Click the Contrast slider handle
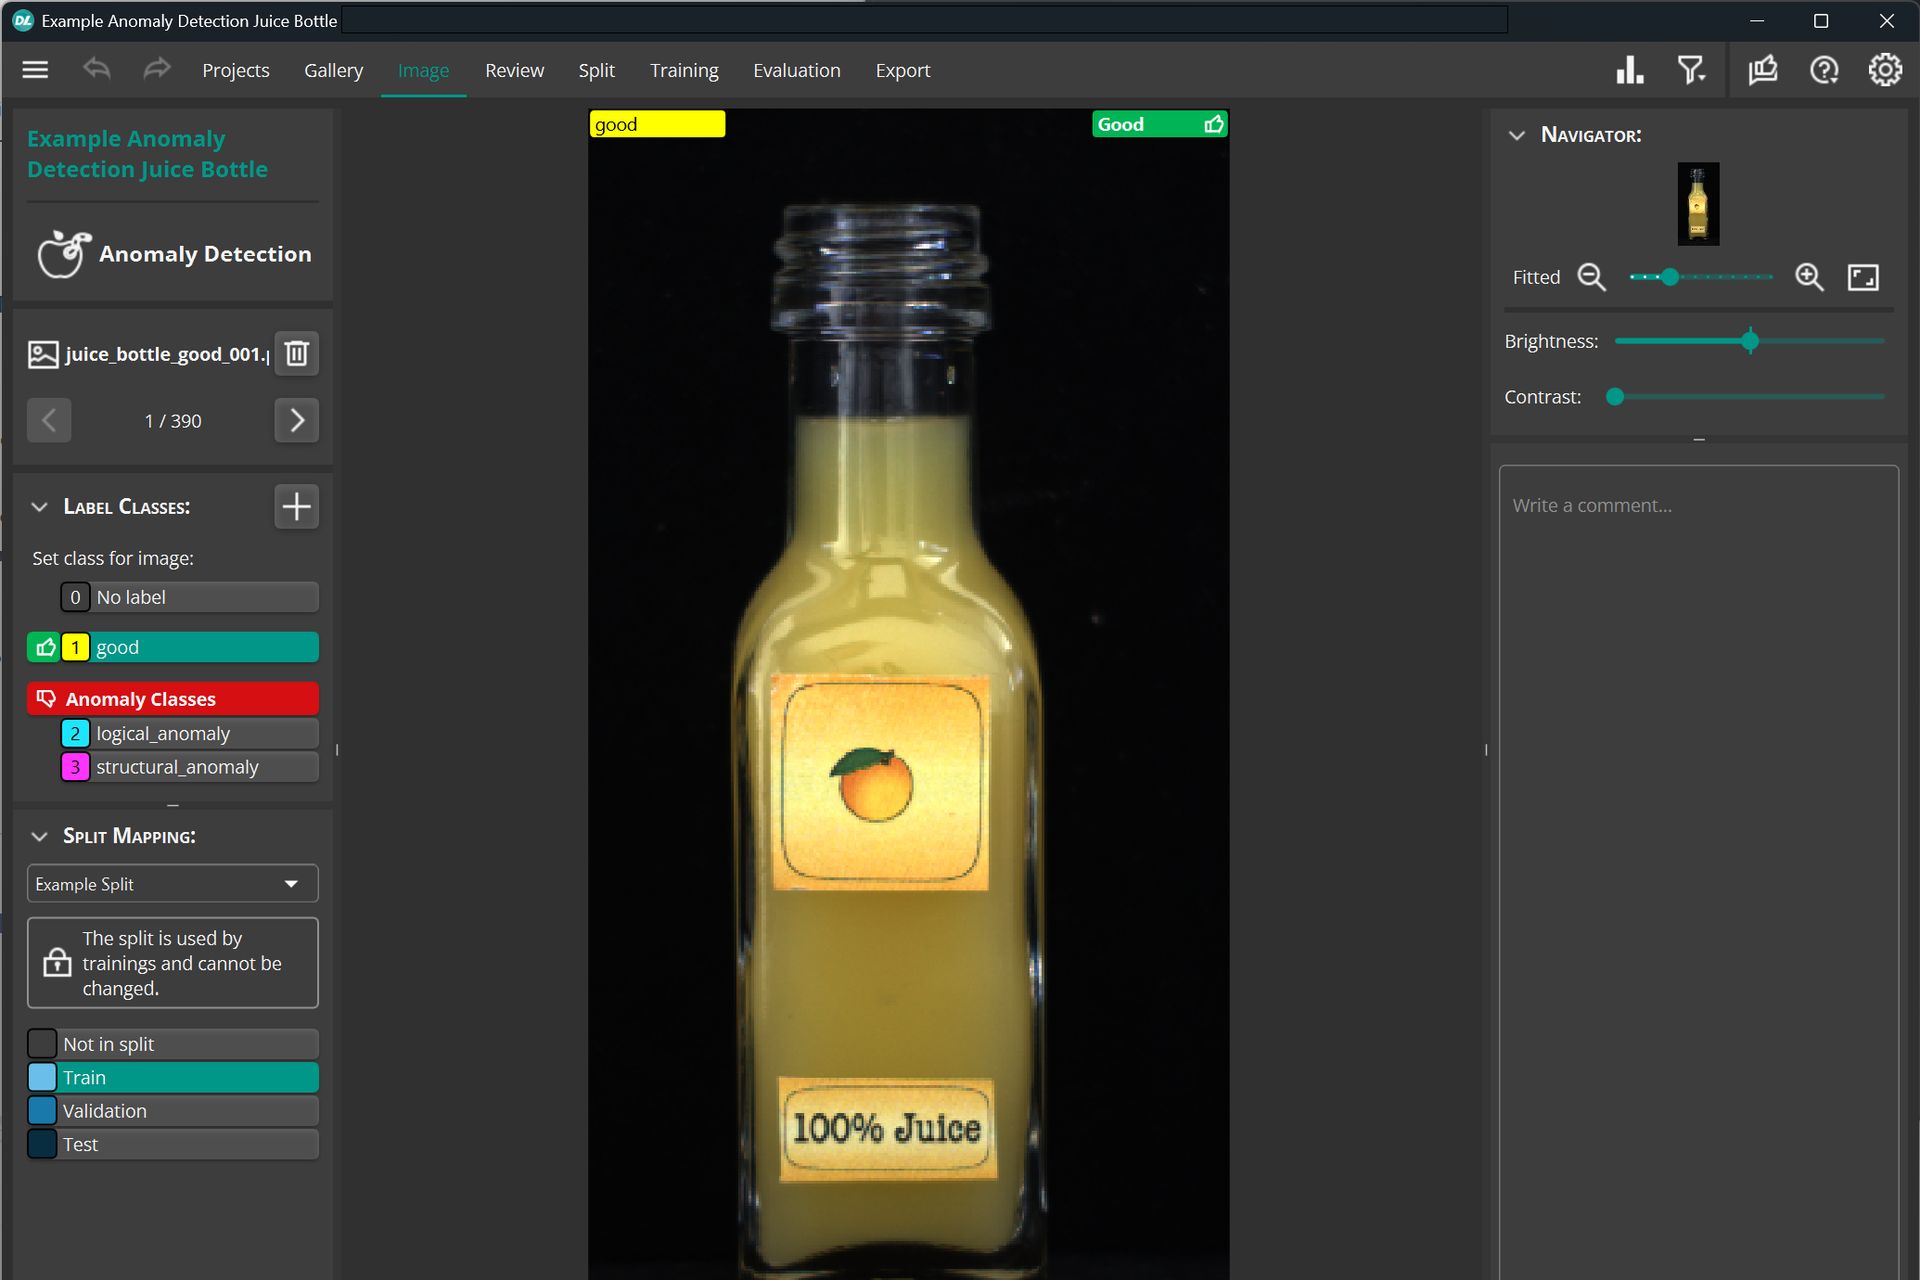The width and height of the screenshot is (1920, 1280). click(x=1614, y=397)
